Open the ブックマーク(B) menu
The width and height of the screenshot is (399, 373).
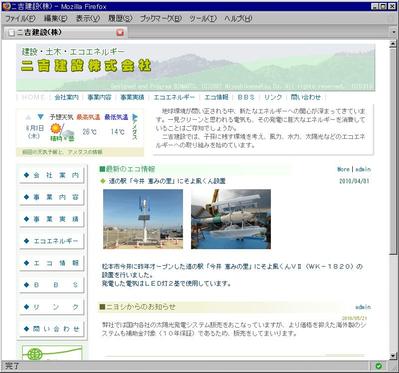click(x=161, y=19)
